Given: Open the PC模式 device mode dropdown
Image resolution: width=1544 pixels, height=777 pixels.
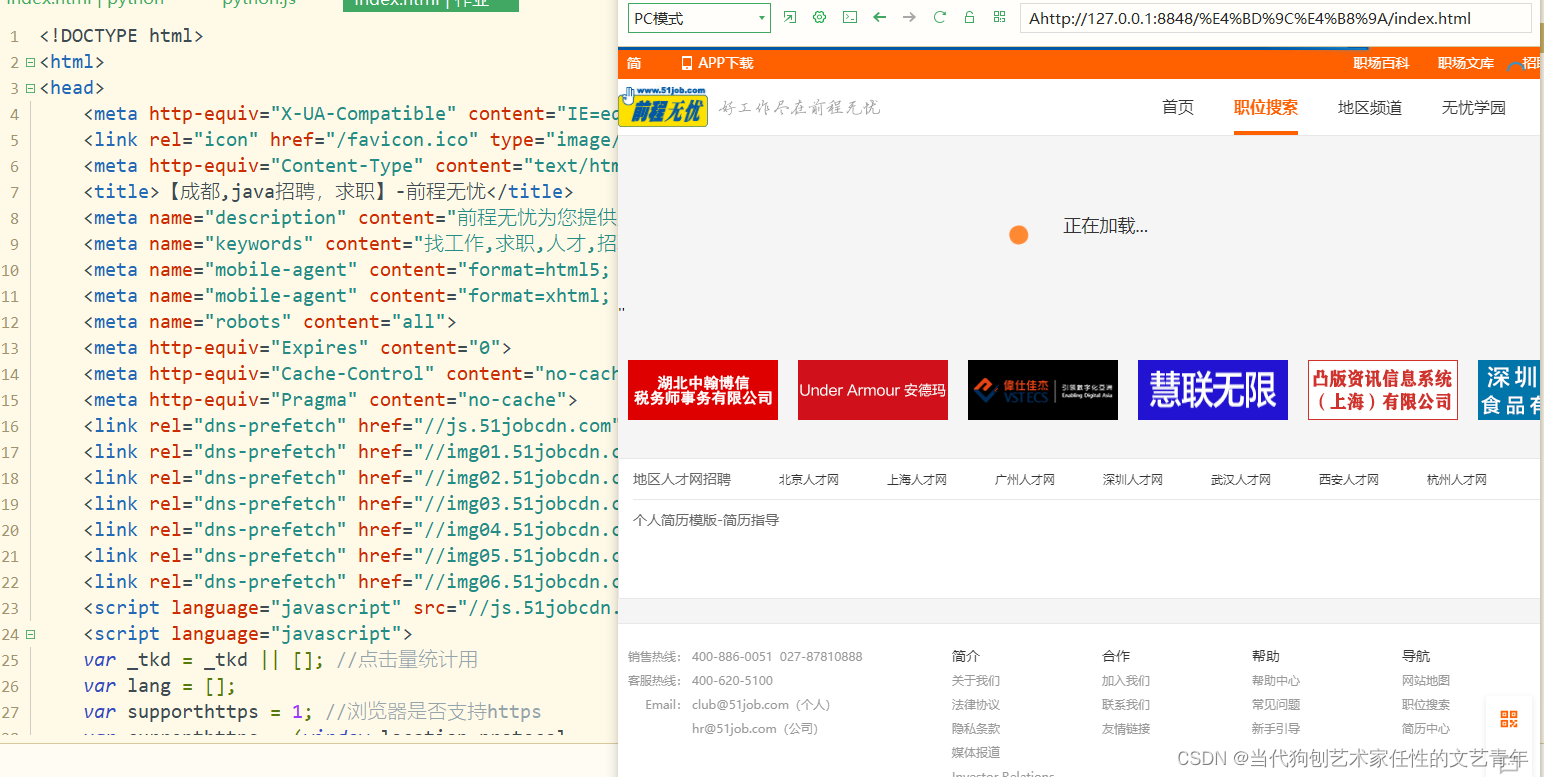Looking at the screenshot, I should [x=699, y=18].
